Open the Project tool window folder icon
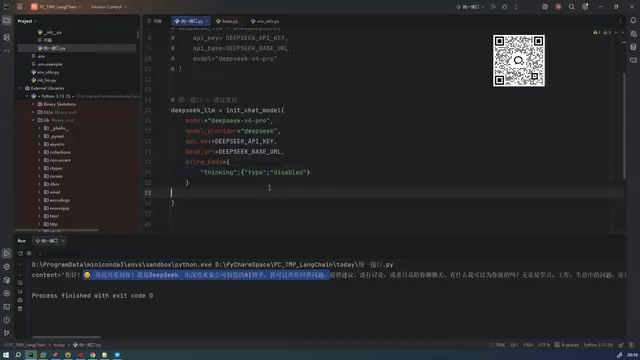The width and height of the screenshot is (640, 360). coord(7,20)
